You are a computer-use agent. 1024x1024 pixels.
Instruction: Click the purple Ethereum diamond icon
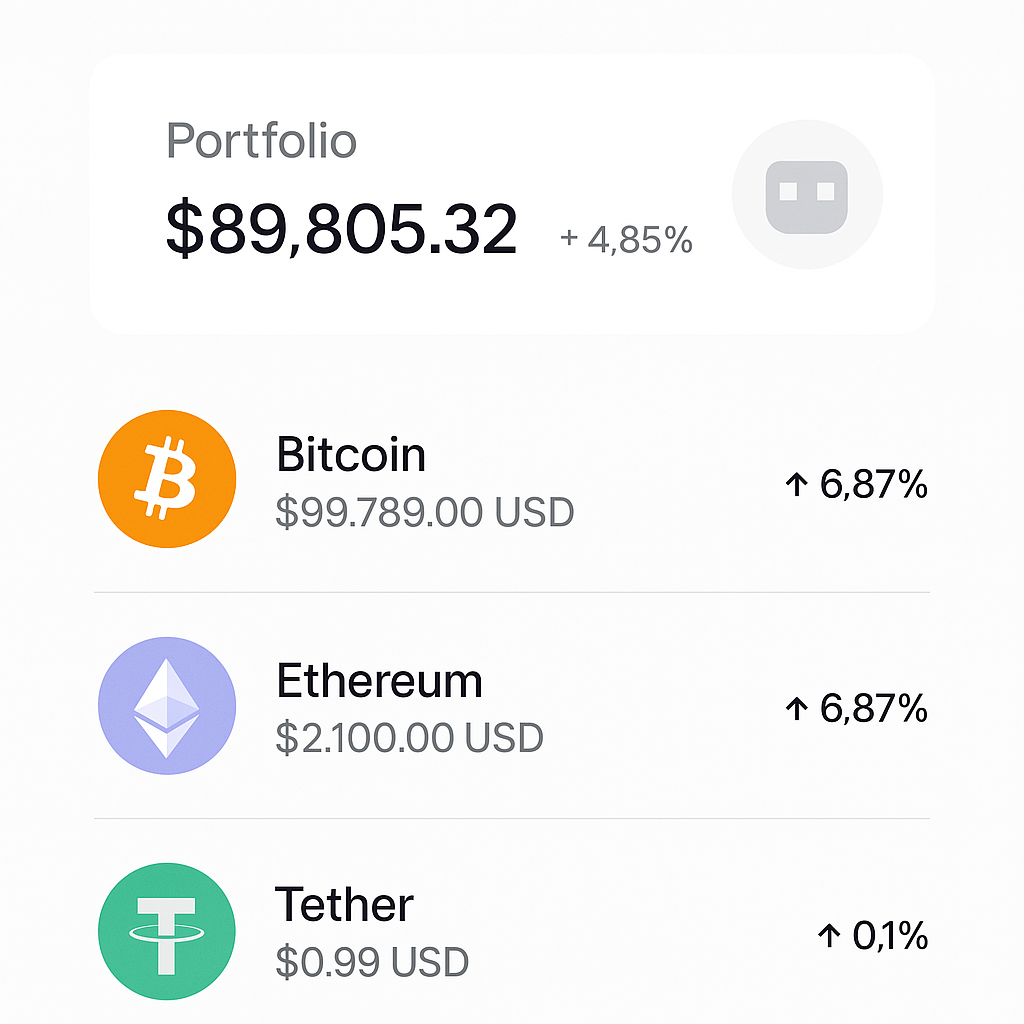pos(167,706)
